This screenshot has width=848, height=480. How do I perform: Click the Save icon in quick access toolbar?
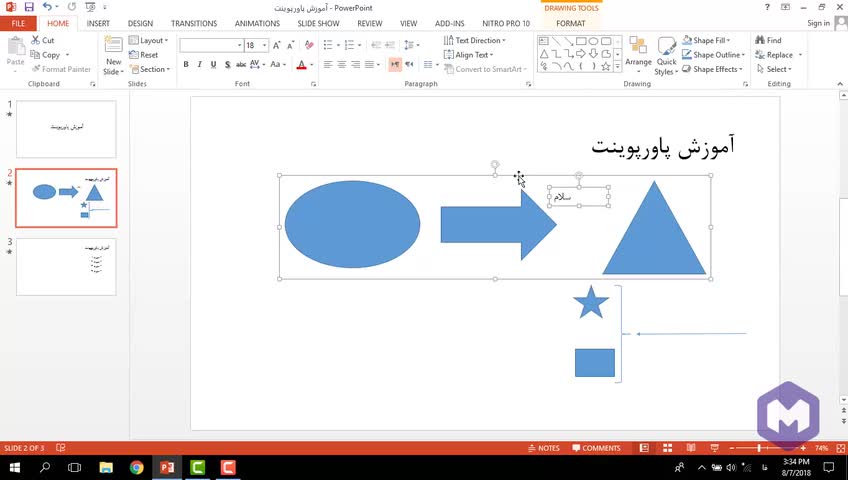tap(29, 7)
